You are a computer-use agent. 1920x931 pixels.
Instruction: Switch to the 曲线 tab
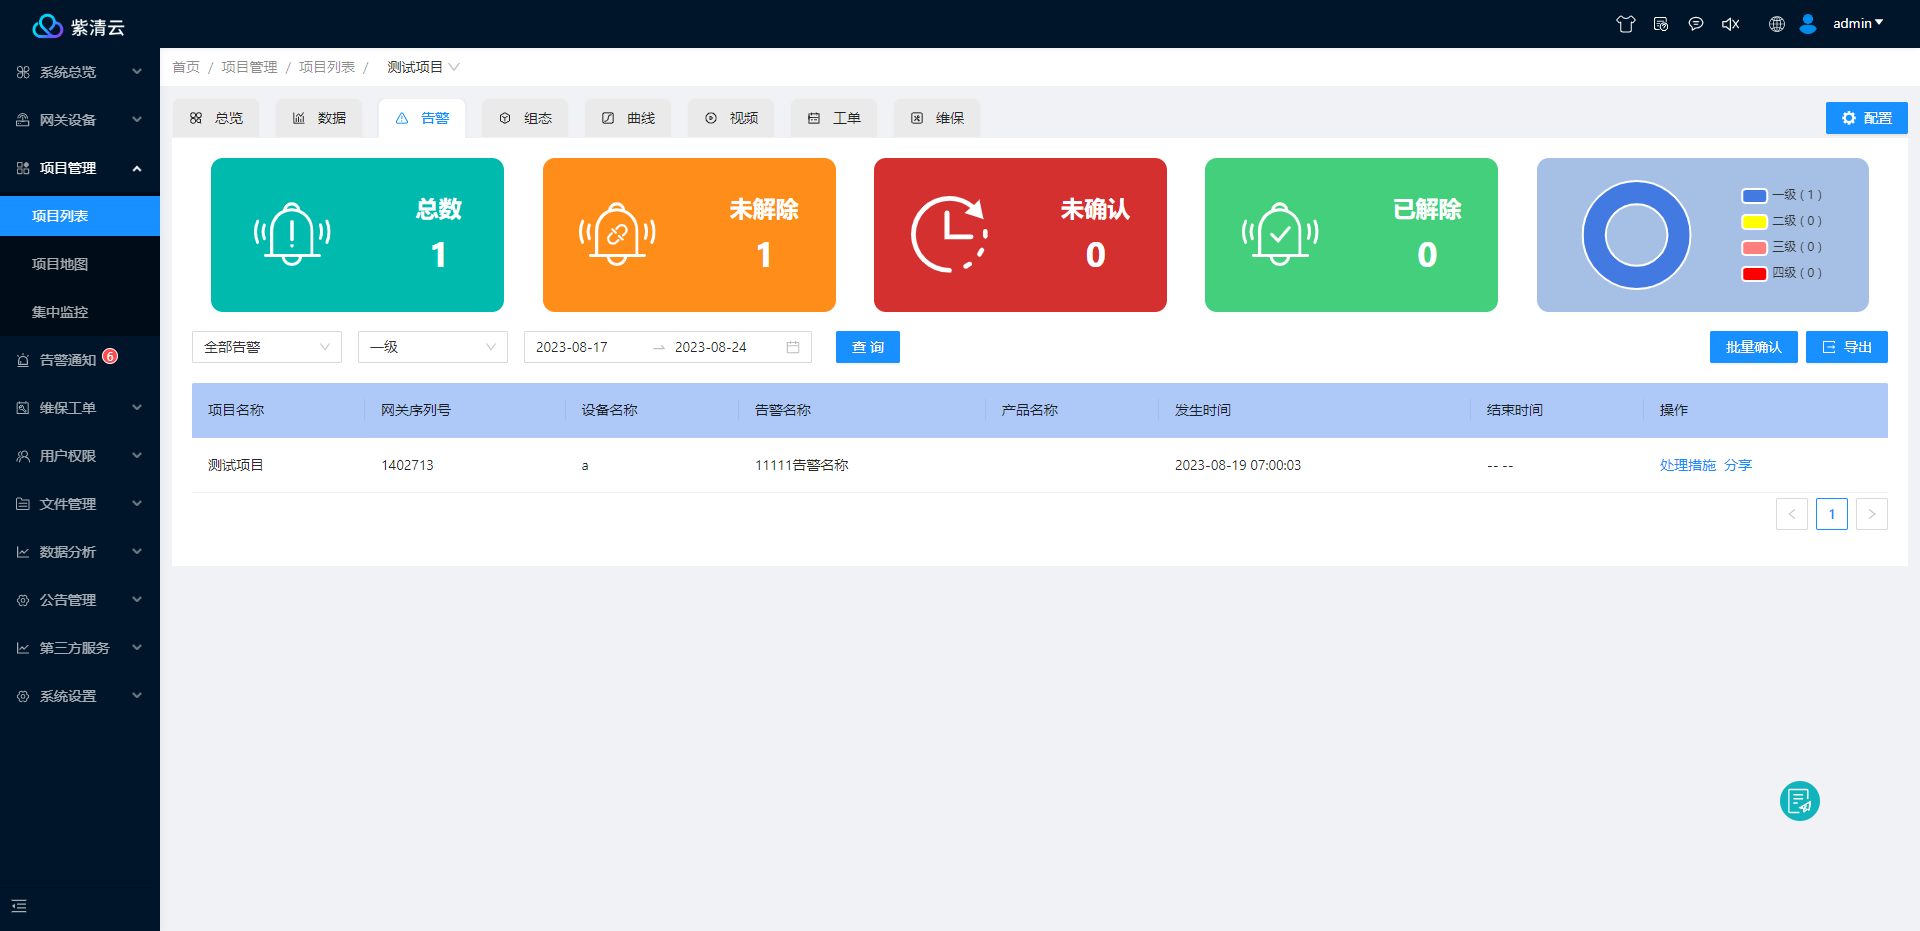[628, 118]
